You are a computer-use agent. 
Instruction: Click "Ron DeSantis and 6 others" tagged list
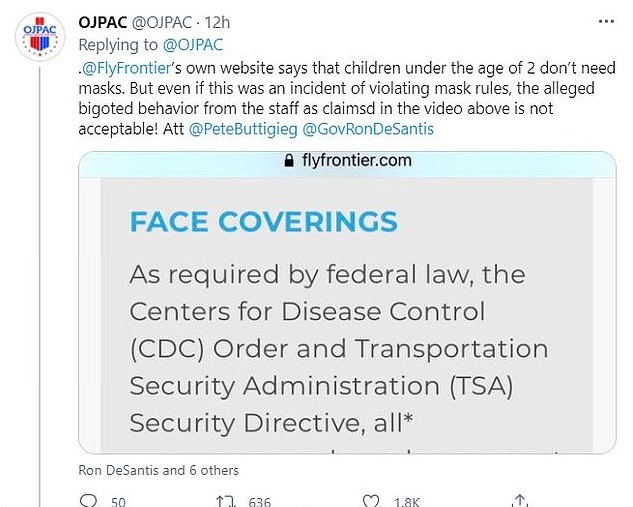coord(158,469)
